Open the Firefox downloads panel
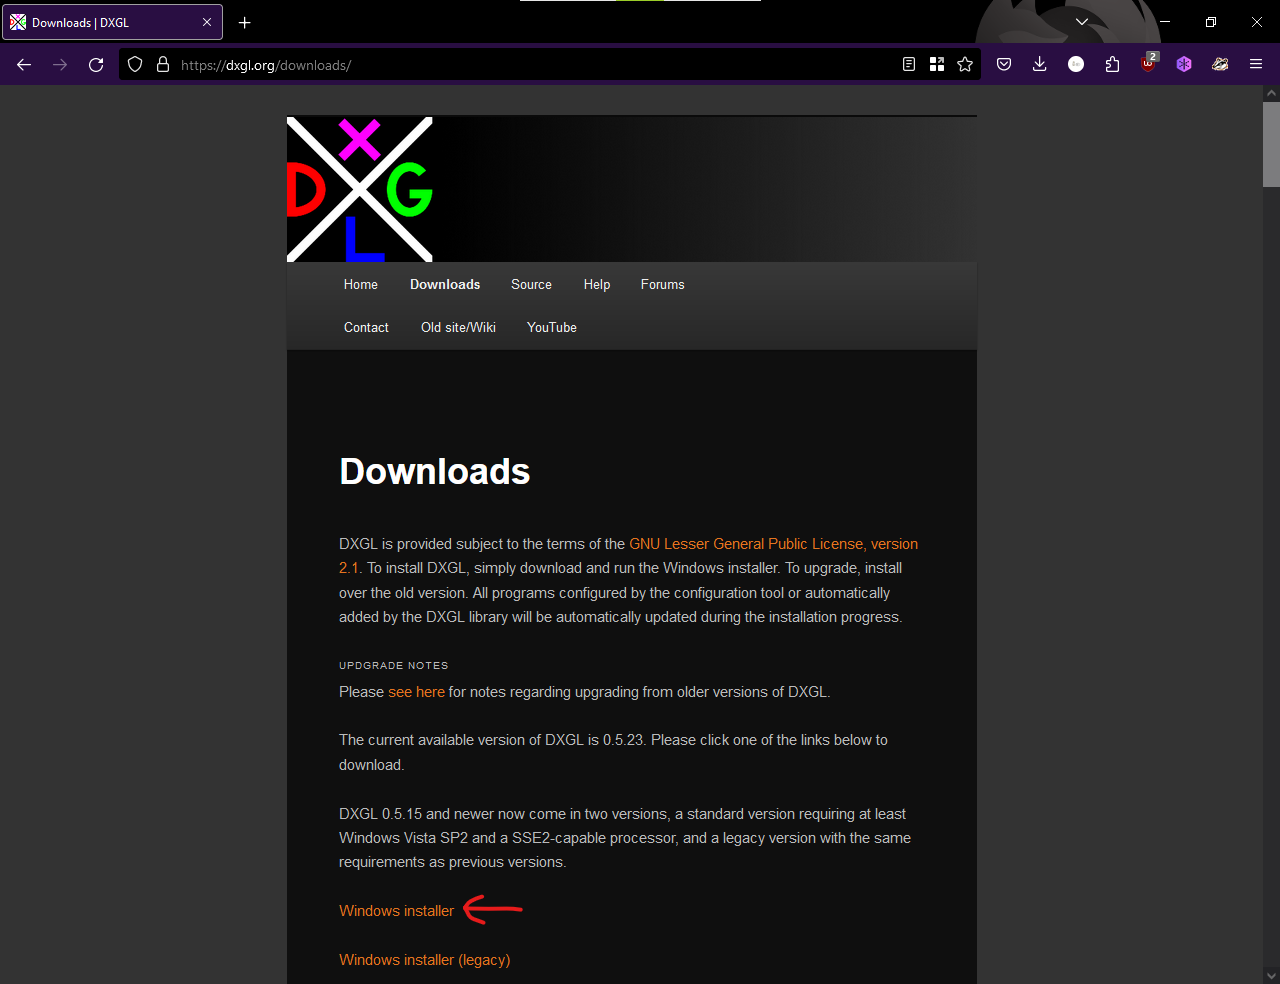The width and height of the screenshot is (1280, 984). coord(1040,65)
